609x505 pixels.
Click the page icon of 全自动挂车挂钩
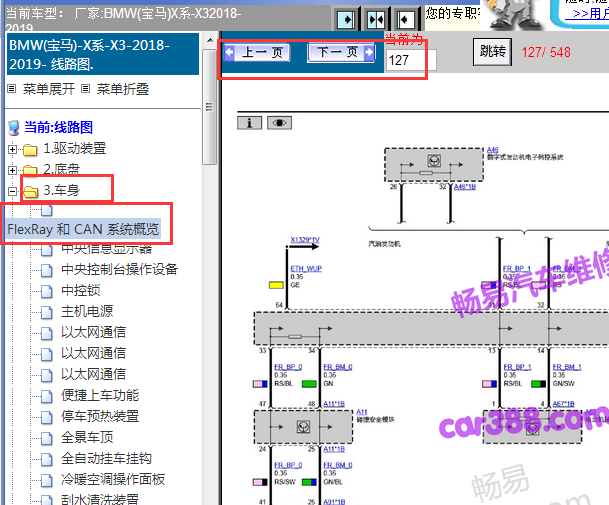click(47, 459)
